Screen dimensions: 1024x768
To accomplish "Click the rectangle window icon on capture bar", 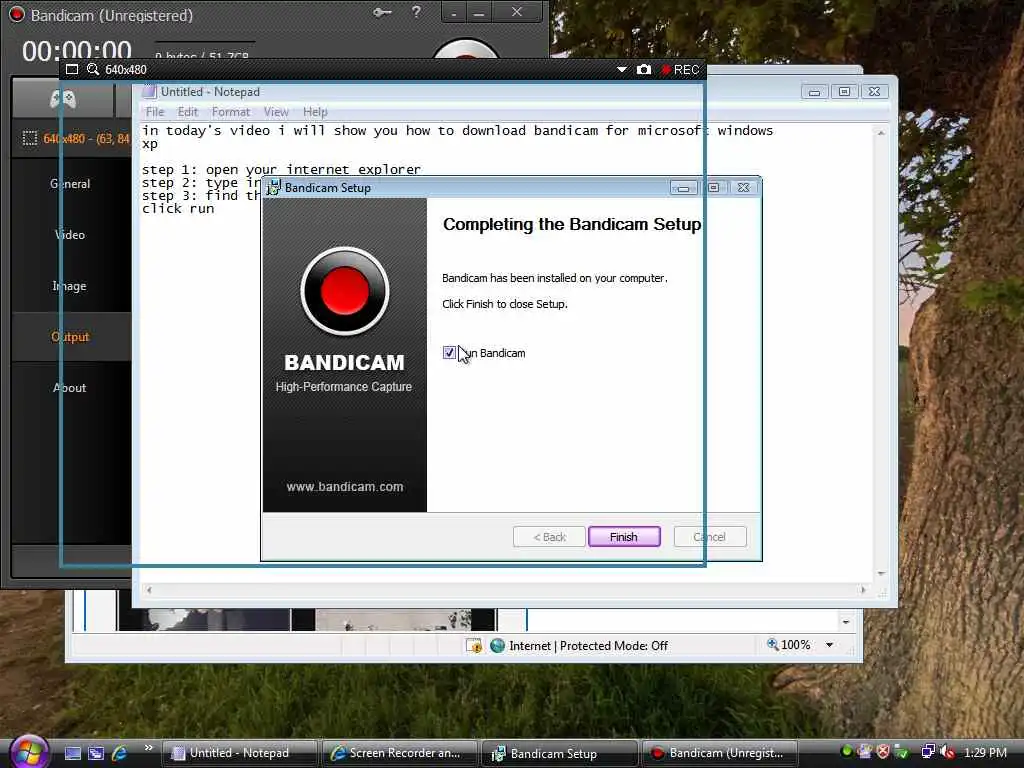I will coord(72,69).
